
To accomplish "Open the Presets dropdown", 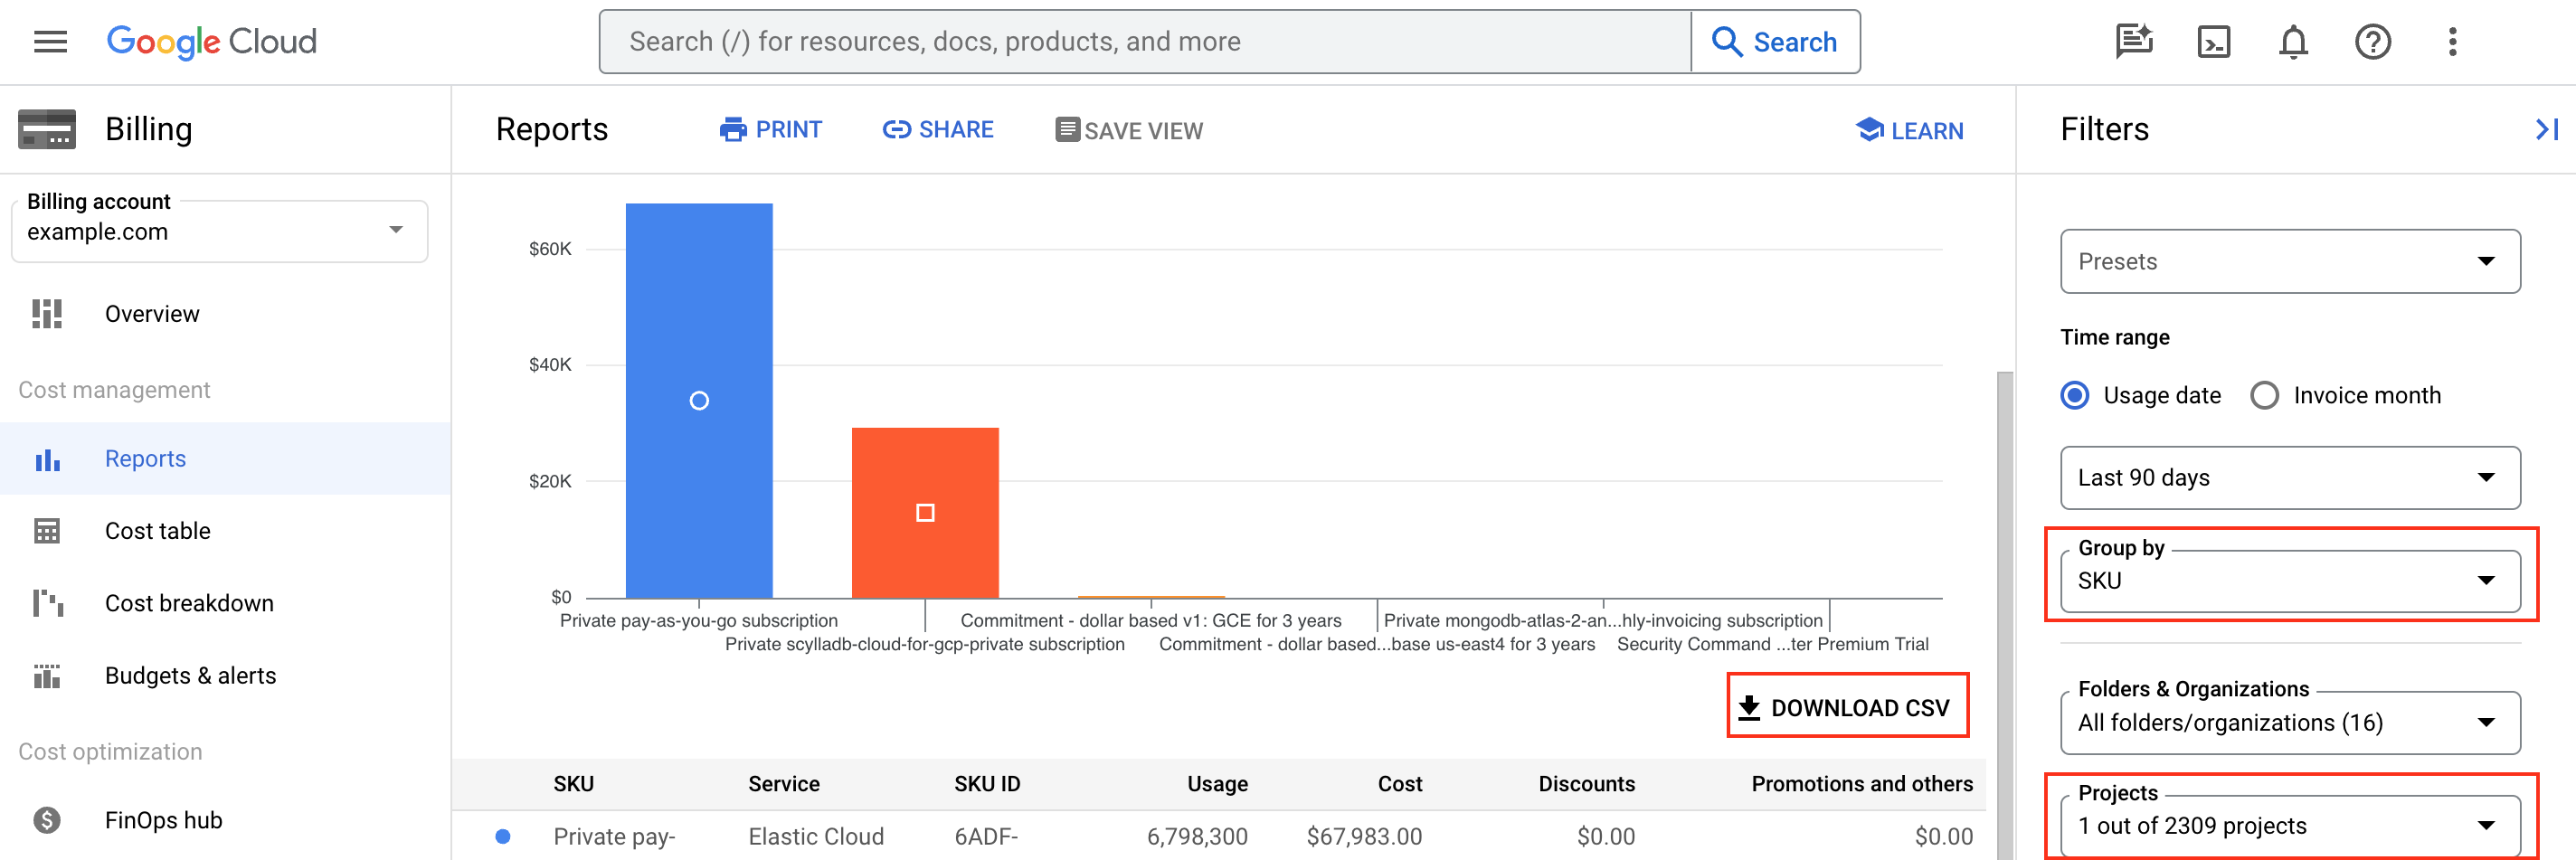I will 2289,261.
